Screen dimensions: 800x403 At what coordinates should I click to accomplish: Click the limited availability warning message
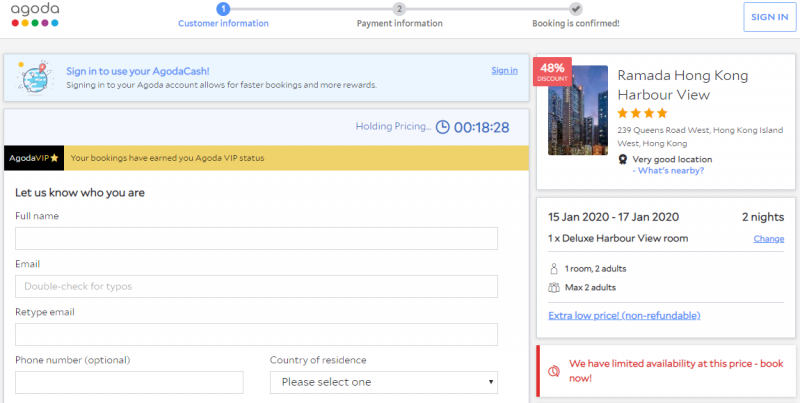[x=676, y=371]
